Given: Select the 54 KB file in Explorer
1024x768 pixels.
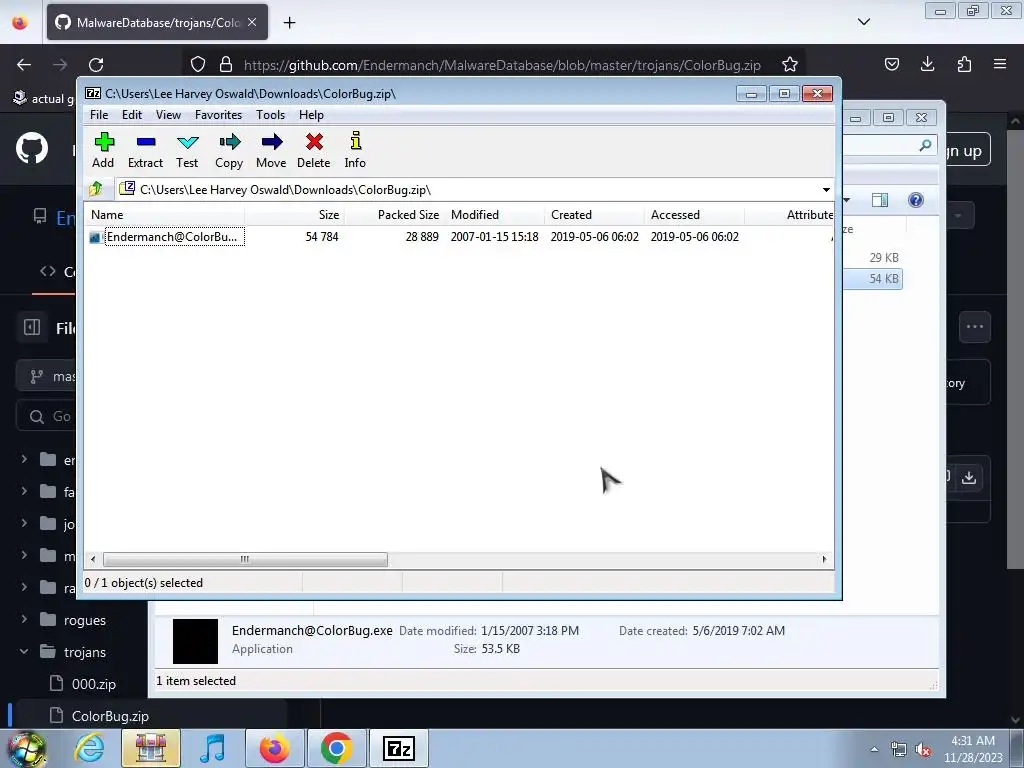Looking at the screenshot, I should point(873,279).
